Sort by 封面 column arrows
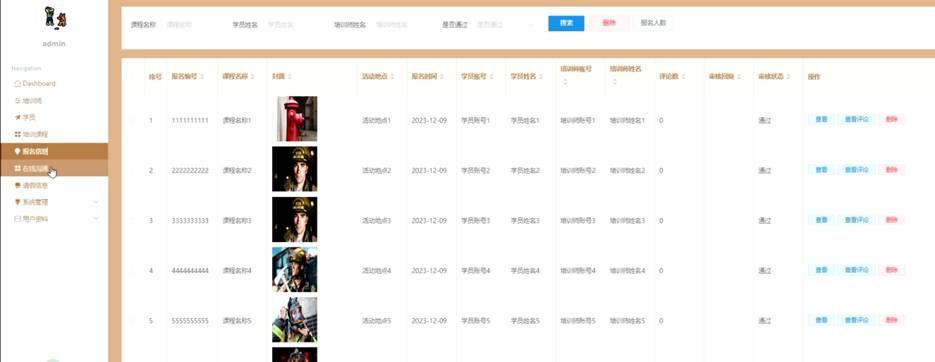This screenshot has width=935, height=362. pyautogui.click(x=289, y=77)
